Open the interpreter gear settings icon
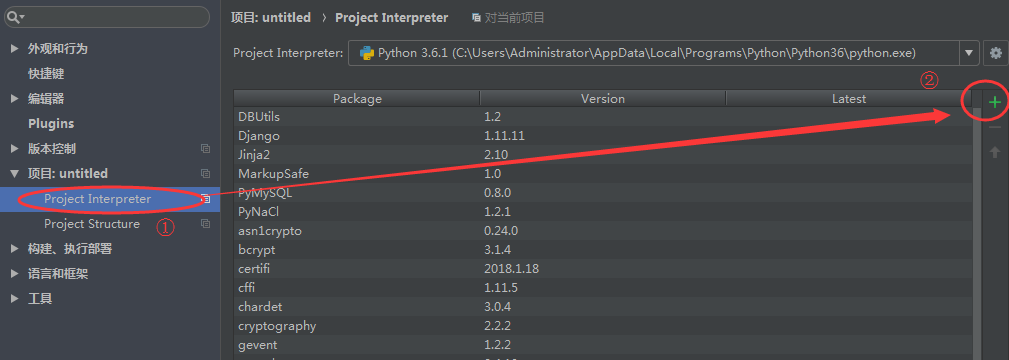1009x360 pixels. coord(996,53)
